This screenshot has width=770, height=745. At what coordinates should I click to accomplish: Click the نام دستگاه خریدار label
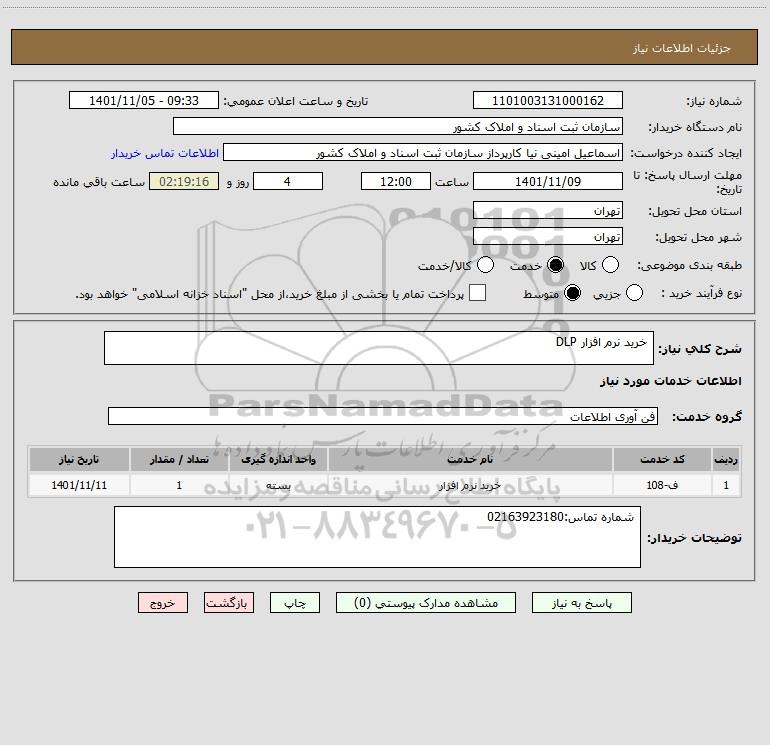point(695,127)
